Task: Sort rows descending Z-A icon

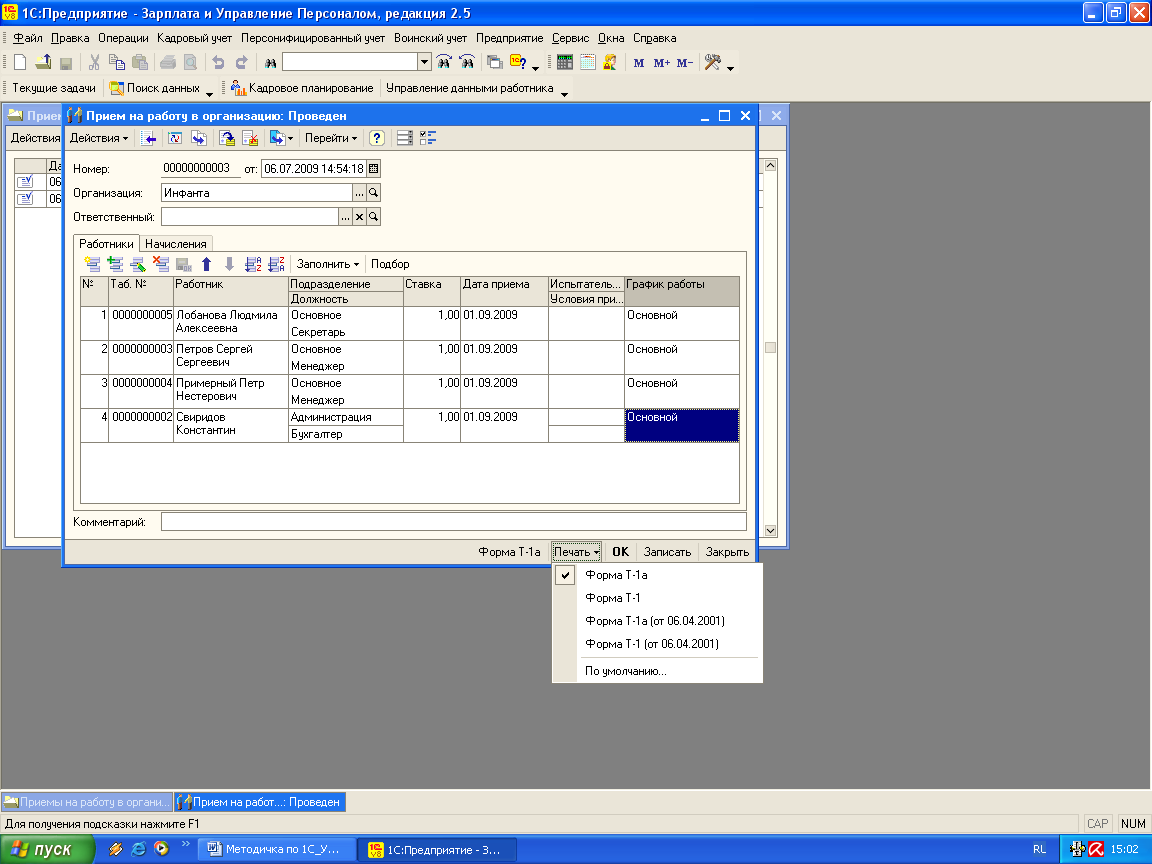Action: tap(276, 264)
